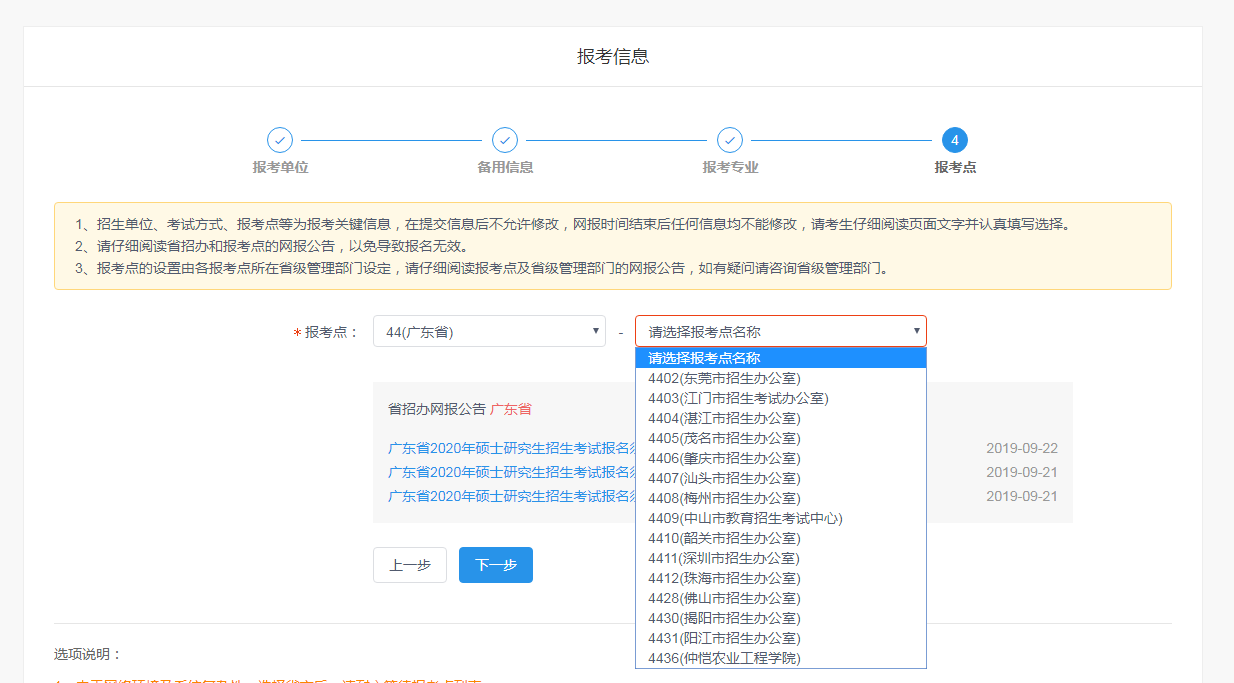Screen dimensions: 1234x683
Task: Click the 报考专业 completed step checkmark icon
Action: (729, 141)
